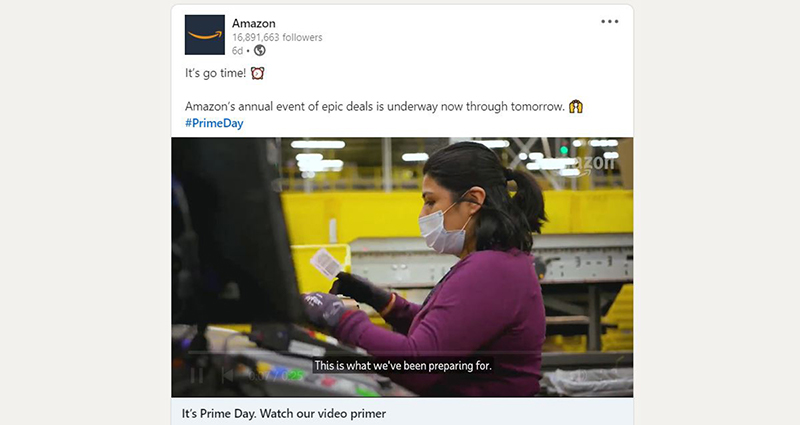Click the 16,891,663 followers count

pos(277,37)
